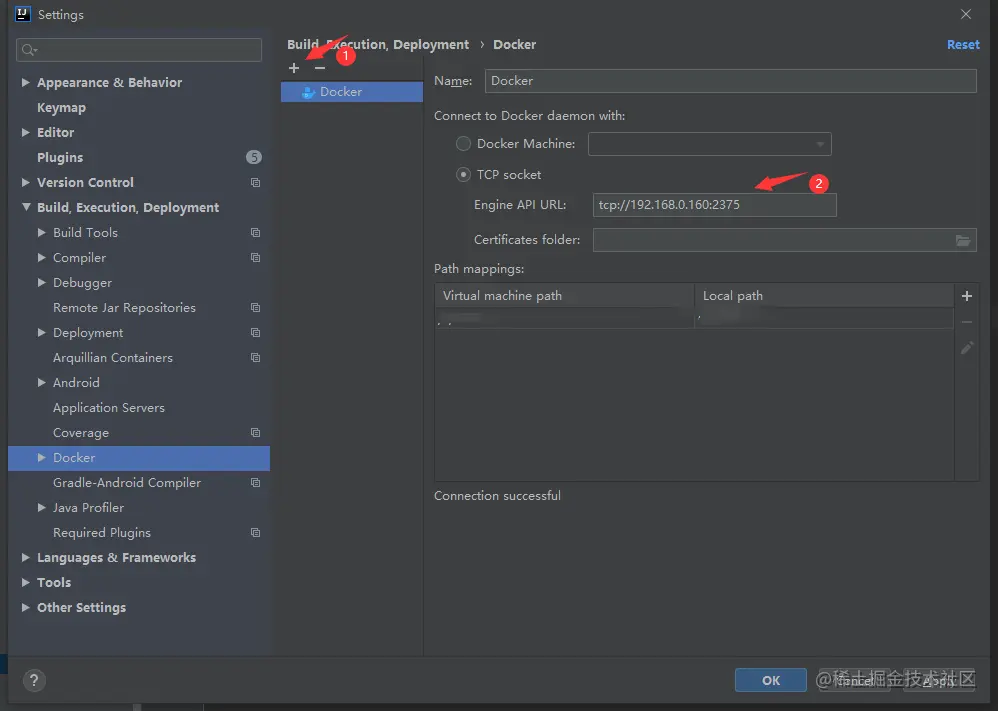
Task: Expand the Debugger node arrow
Action: [x=41, y=283]
